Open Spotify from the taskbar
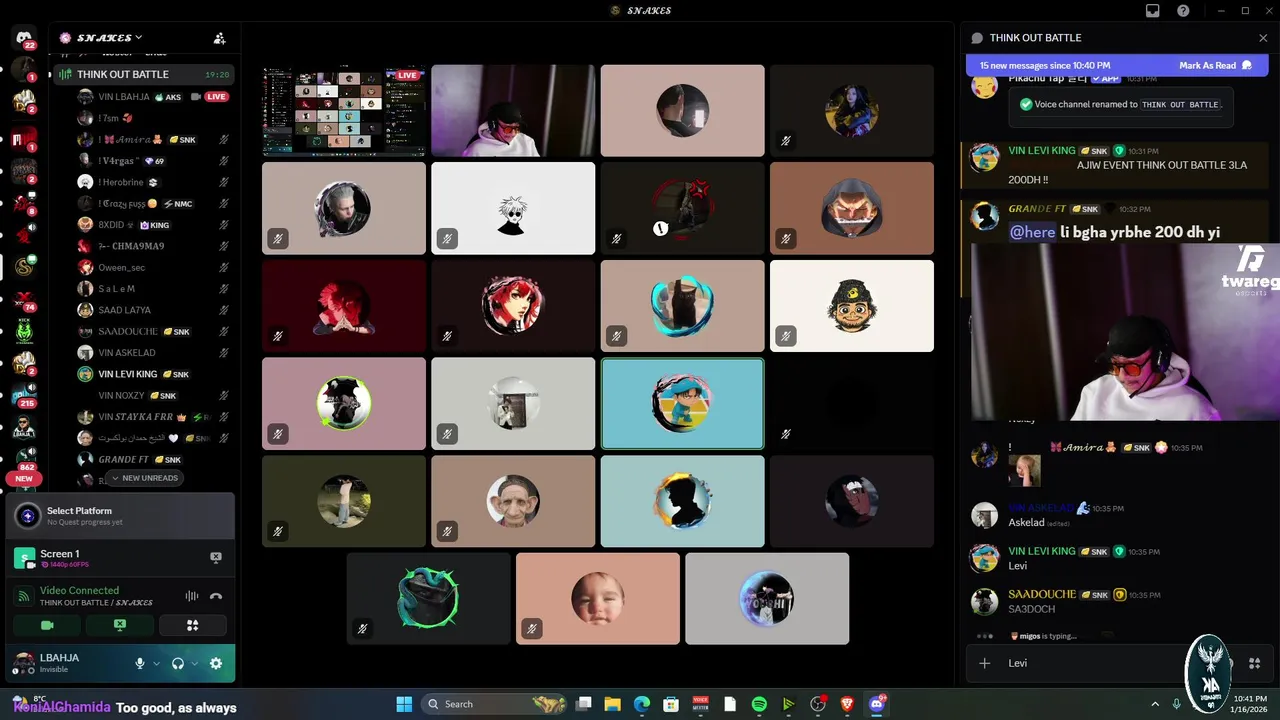Image resolution: width=1280 pixels, height=720 pixels. tap(759, 704)
